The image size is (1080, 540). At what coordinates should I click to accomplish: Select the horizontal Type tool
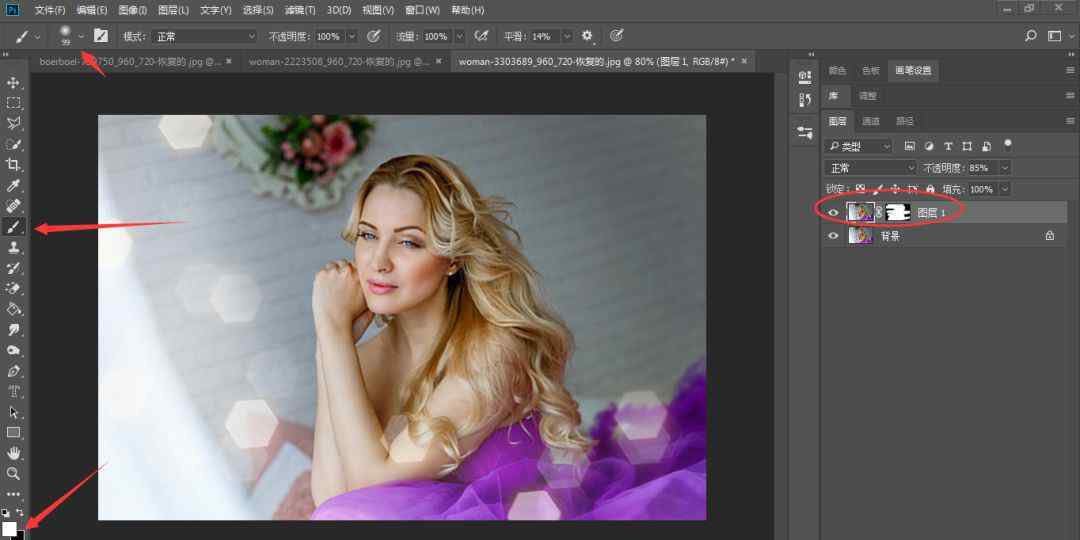click(14, 391)
